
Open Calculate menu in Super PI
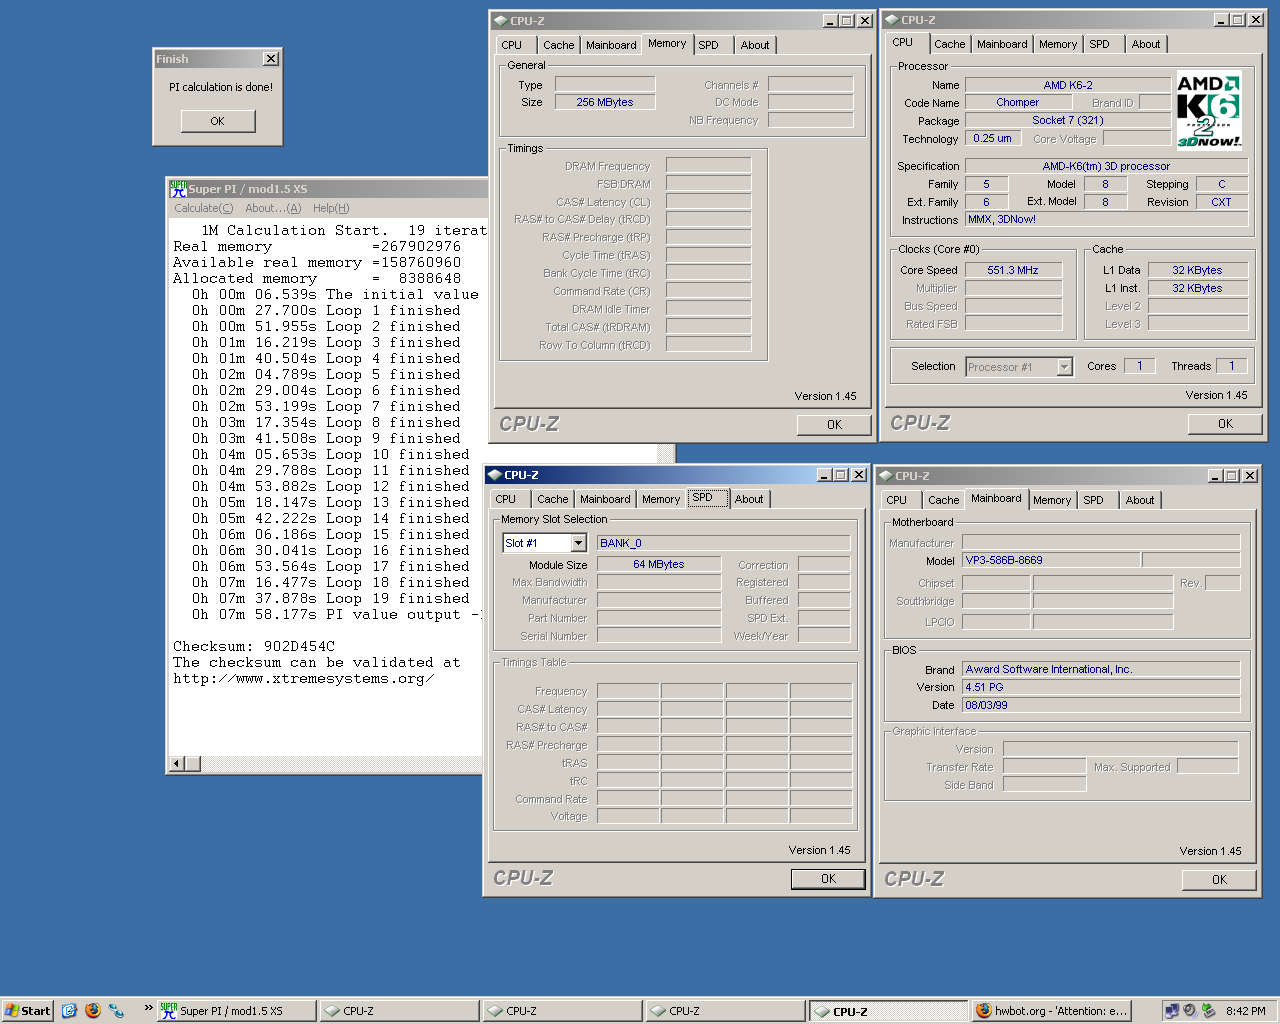coord(203,208)
